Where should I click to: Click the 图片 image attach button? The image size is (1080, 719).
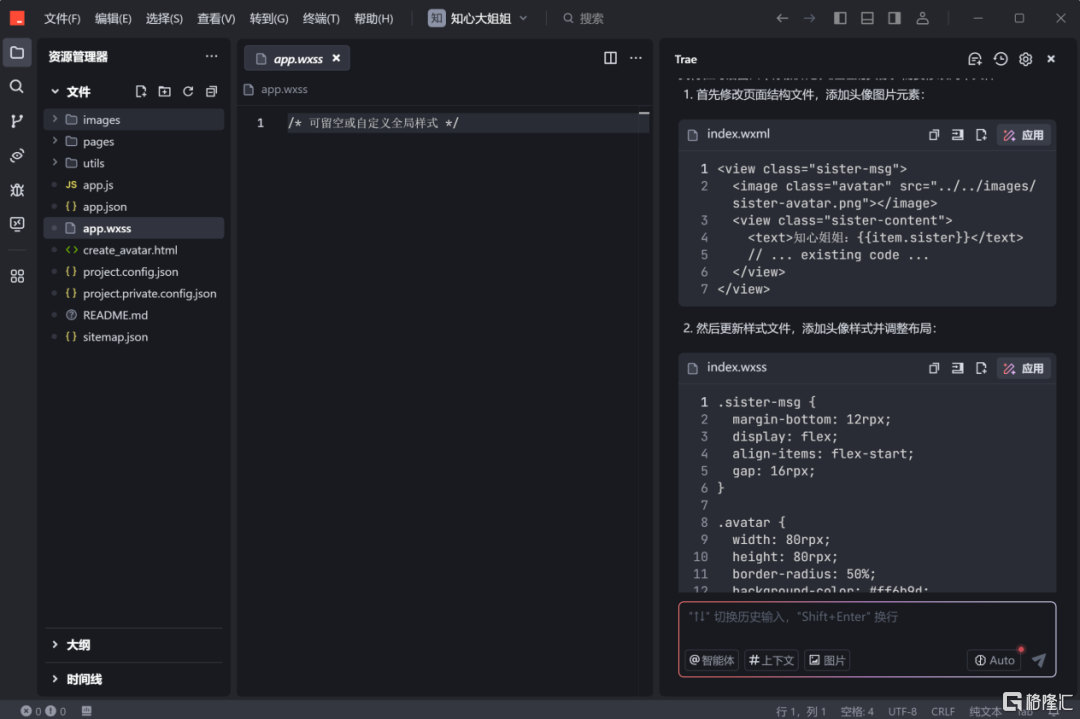(827, 660)
